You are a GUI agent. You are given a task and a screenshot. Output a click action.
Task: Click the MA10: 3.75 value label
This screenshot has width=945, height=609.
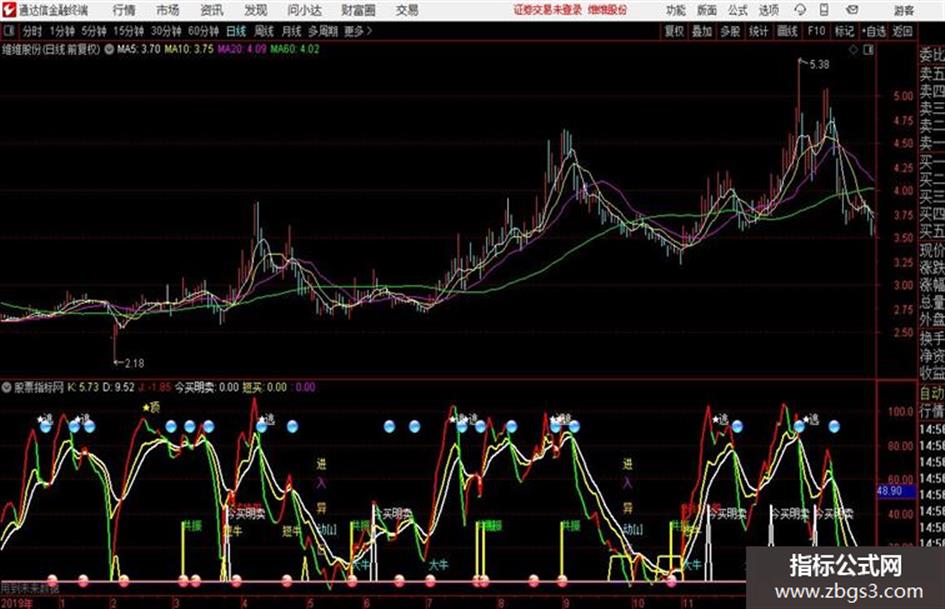coord(189,49)
